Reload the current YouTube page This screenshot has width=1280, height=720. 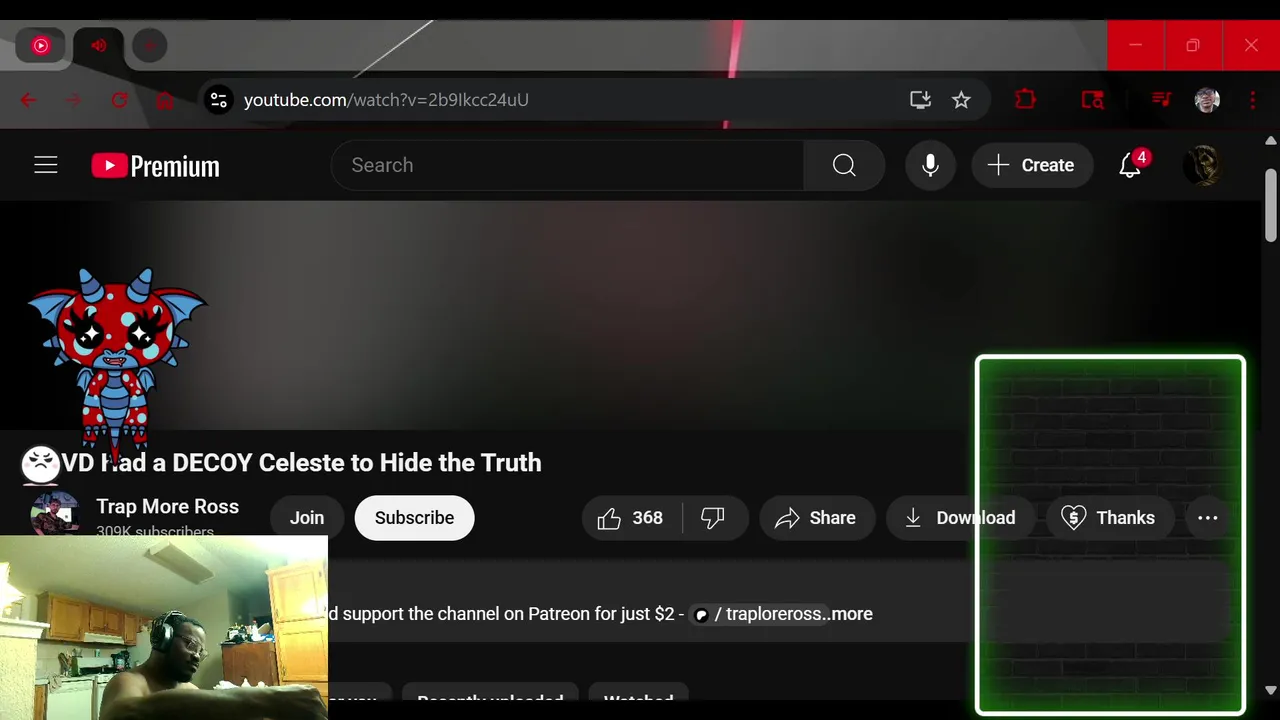(119, 100)
